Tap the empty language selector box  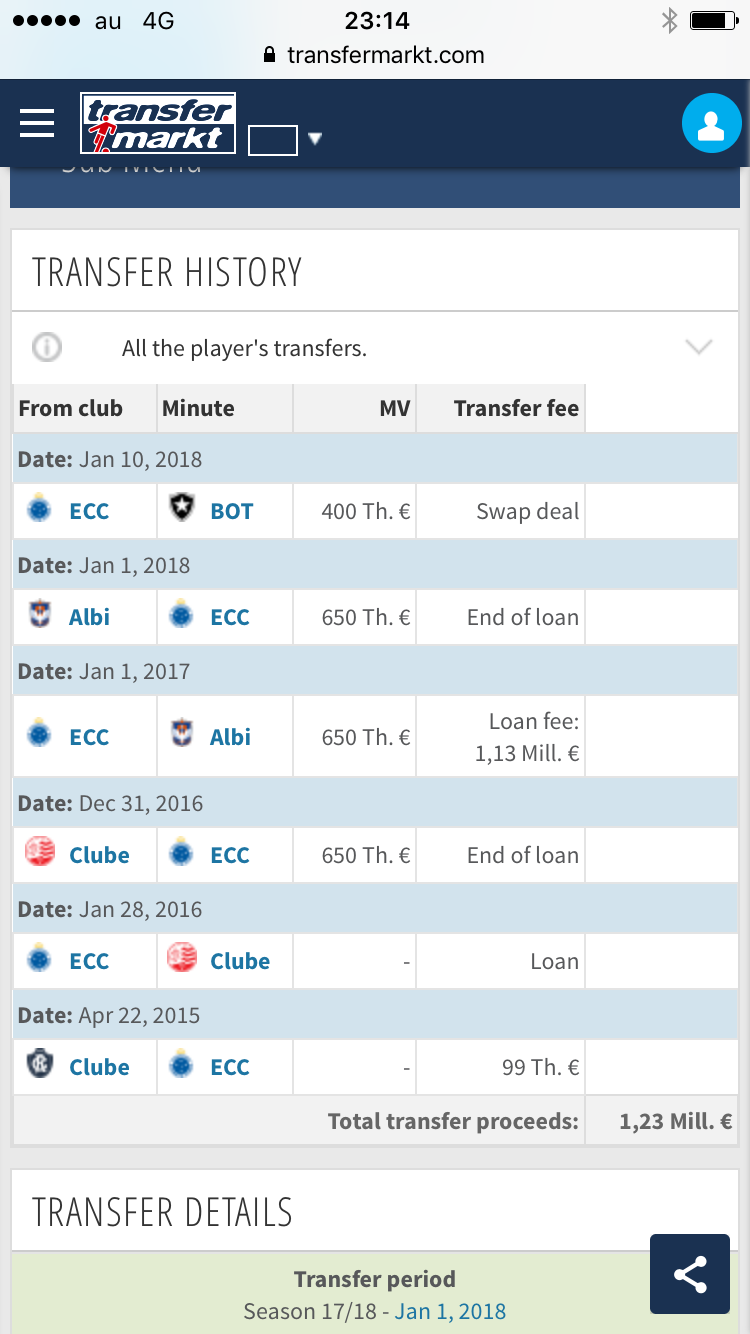273,140
